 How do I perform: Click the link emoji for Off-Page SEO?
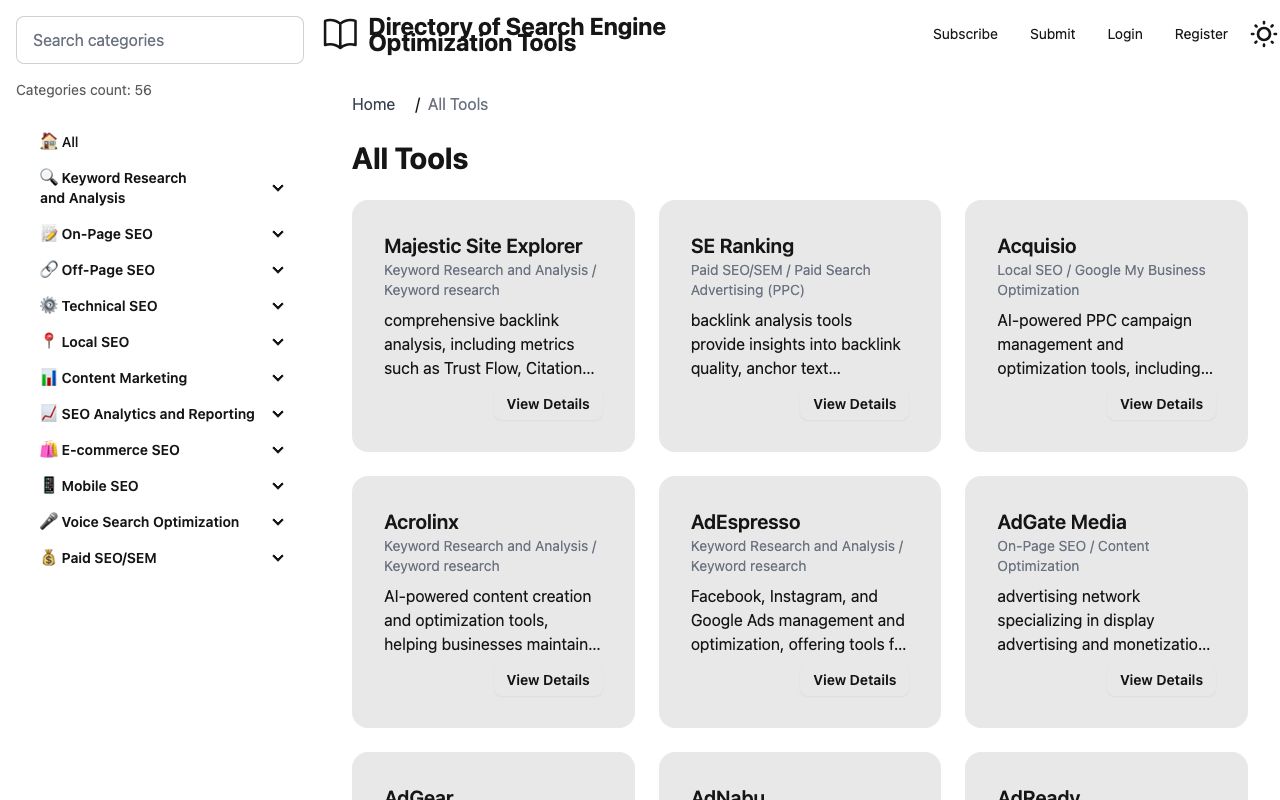tap(49, 269)
